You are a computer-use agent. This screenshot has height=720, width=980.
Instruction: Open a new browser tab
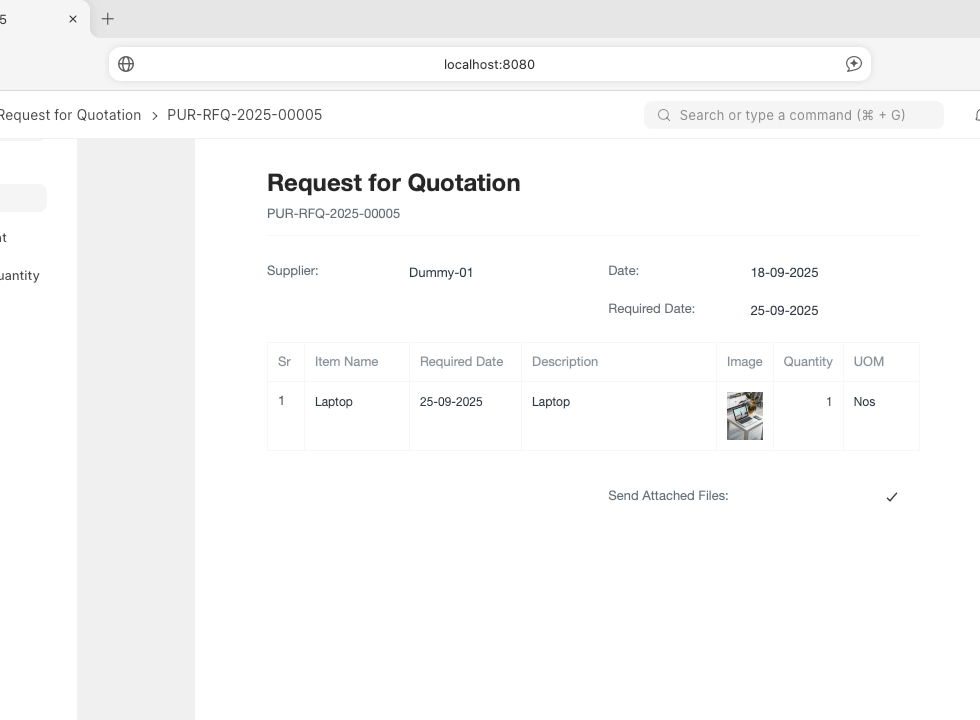point(108,19)
